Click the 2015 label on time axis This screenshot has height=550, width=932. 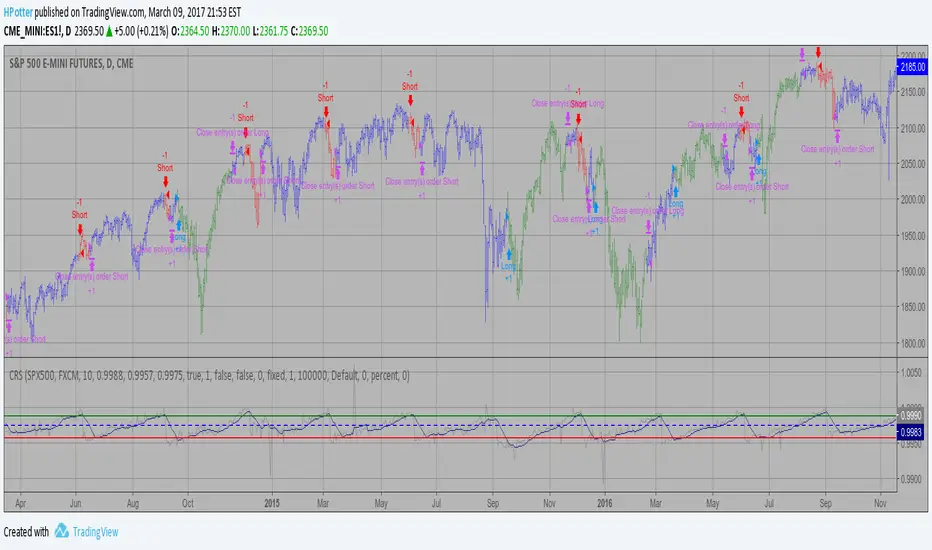coord(272,503)
